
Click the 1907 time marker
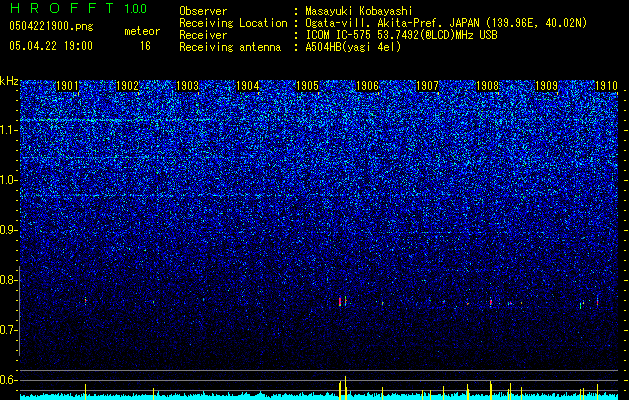click(x=428, y=86)
